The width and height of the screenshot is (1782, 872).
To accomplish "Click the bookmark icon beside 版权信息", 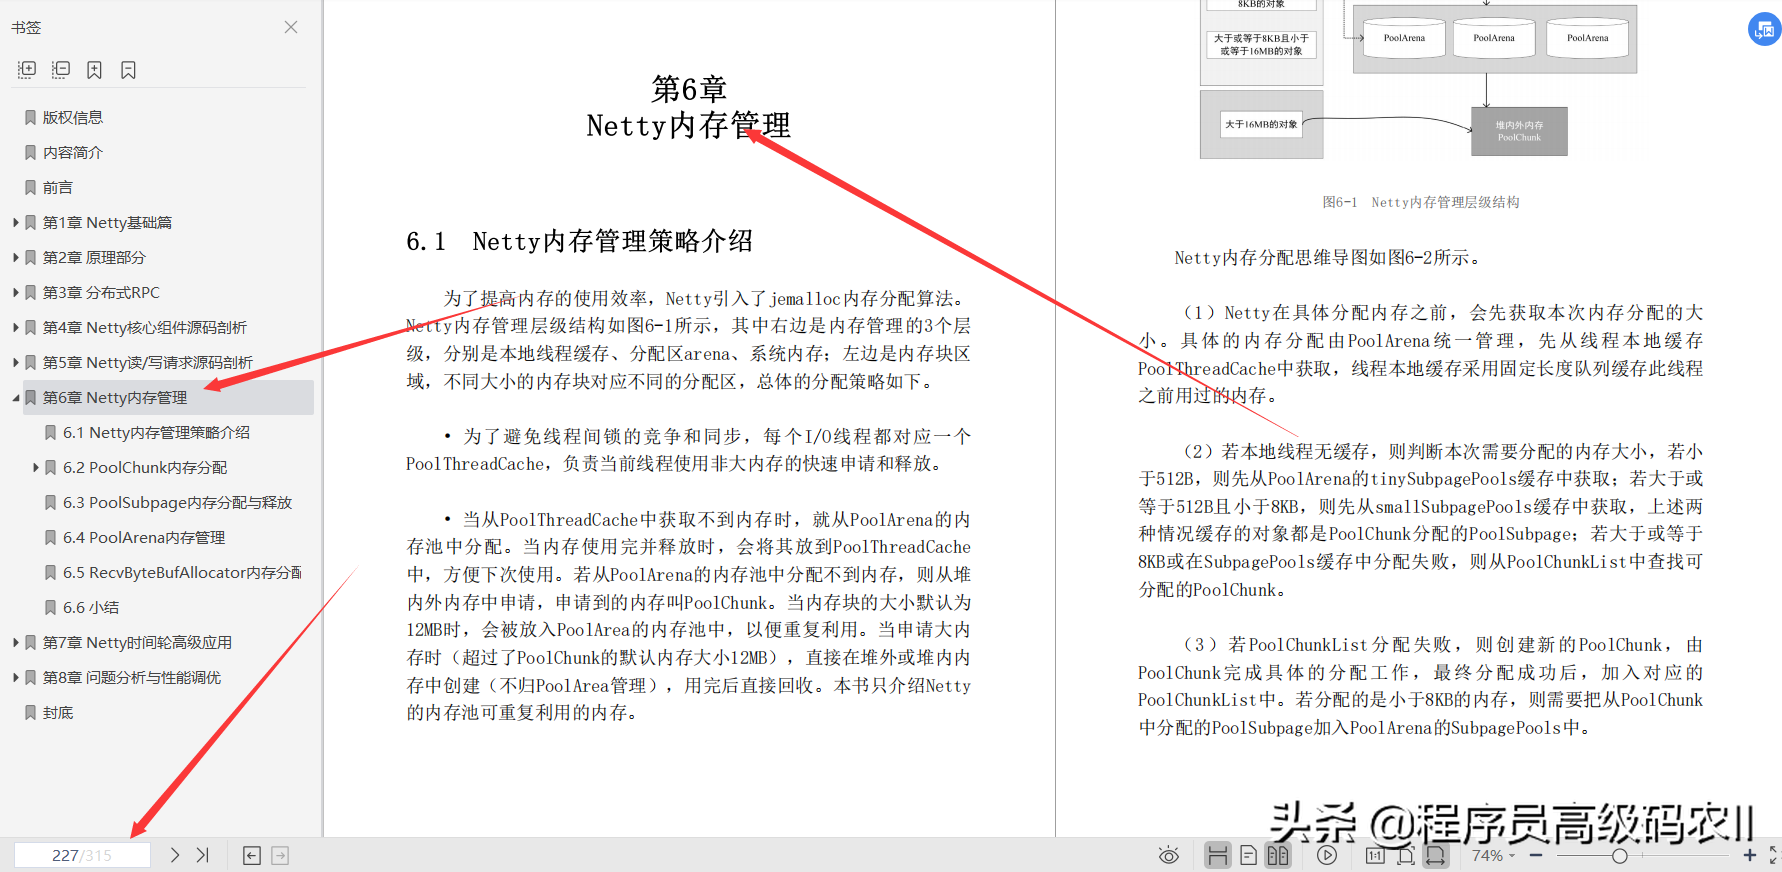I will pyautogui.click(x=31, y=117).
